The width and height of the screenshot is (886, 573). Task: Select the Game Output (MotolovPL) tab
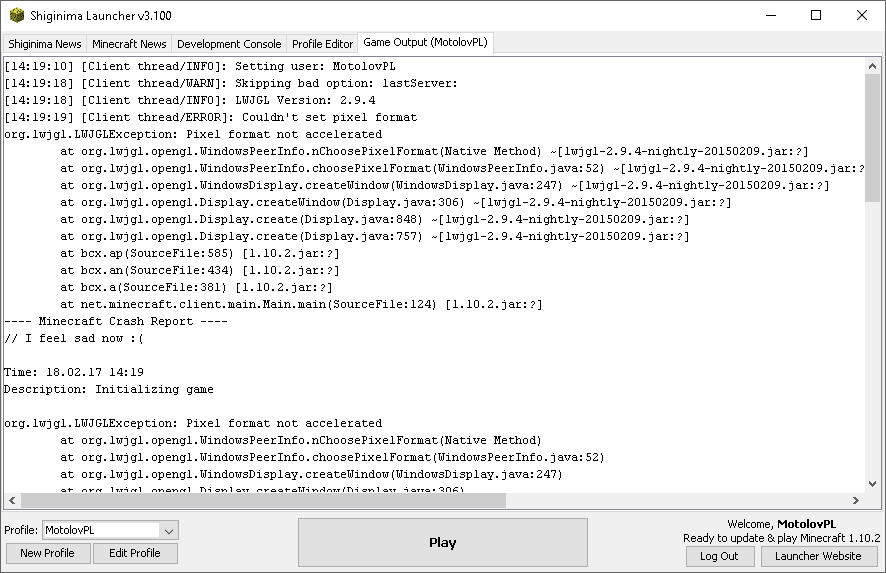[426, 43]
